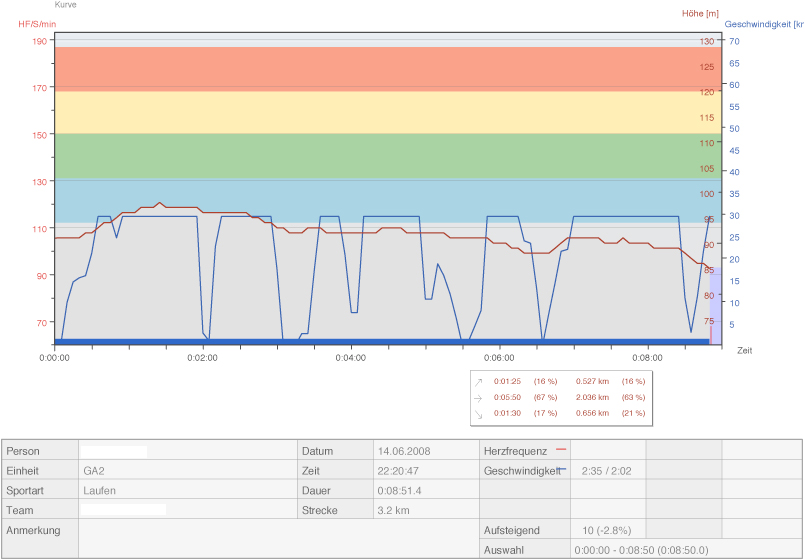This screenshot has width=805, height=560.
Task: Click the ascending arrow icon in legend
Action: click(478, 381)
